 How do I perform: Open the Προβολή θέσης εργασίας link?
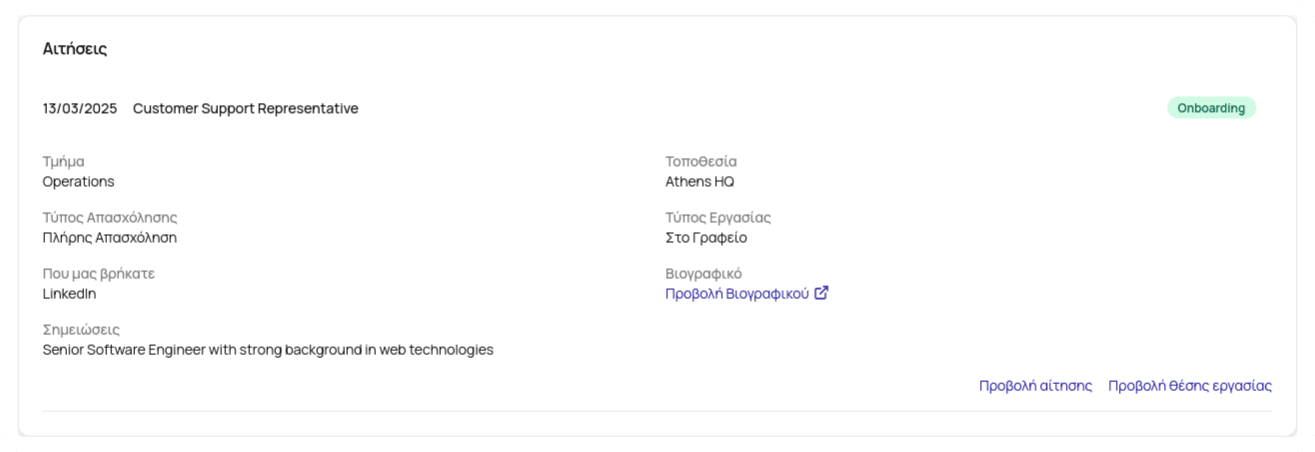point(1189,386)
